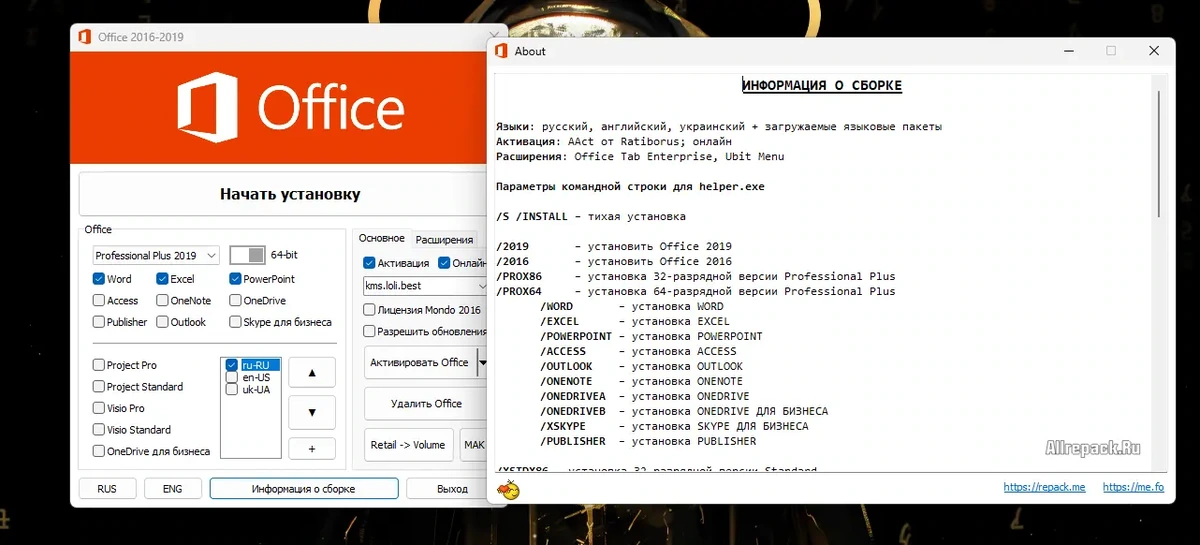Viewport: 1200px width, 545px height.
Task: Open the https://me.fo link
Action: coord(1133,488)
